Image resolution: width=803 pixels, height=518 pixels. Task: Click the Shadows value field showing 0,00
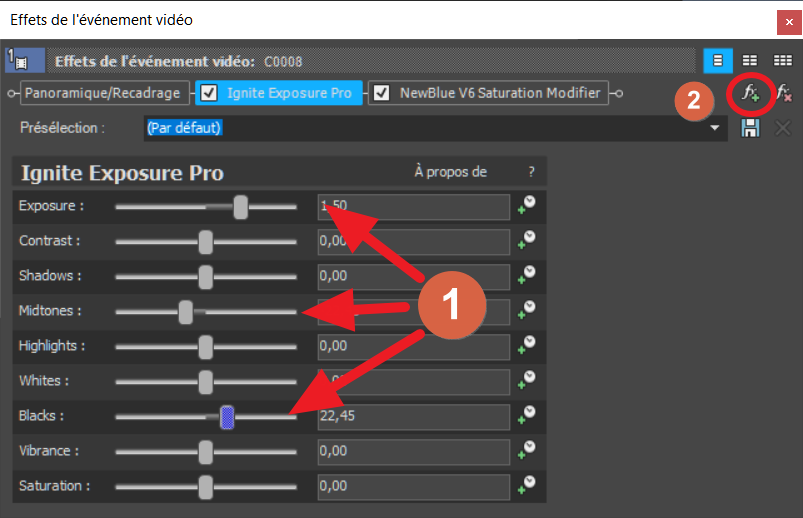click(414, 277)
